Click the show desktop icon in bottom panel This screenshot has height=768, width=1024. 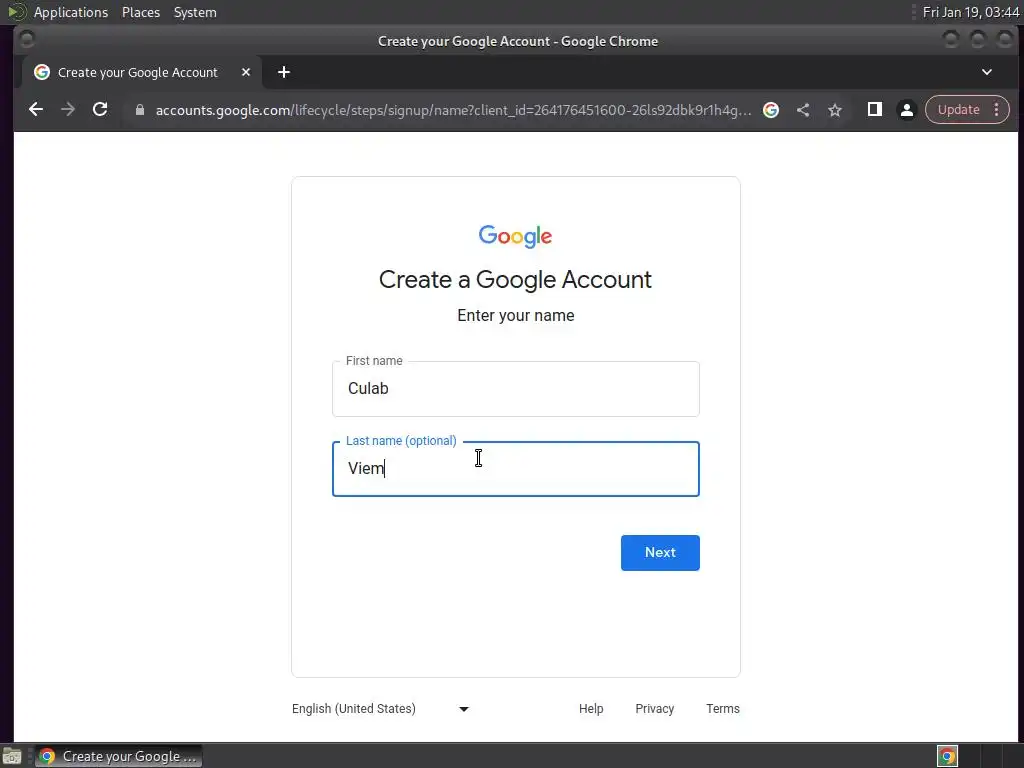coord(12,756)
